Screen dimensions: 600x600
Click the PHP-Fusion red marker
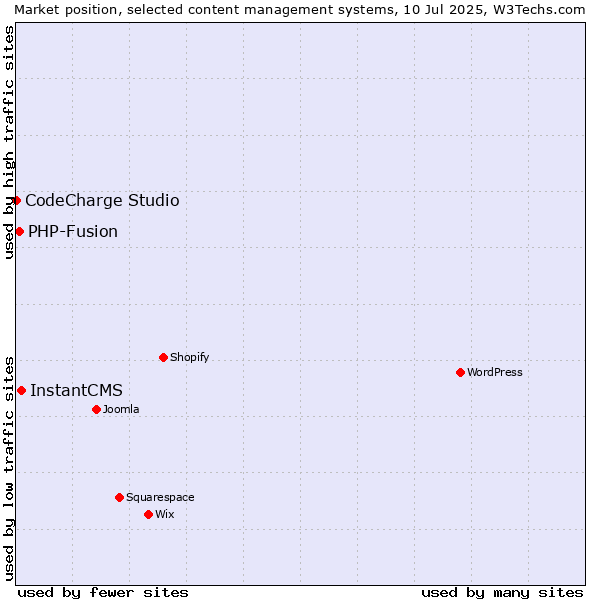20,232
